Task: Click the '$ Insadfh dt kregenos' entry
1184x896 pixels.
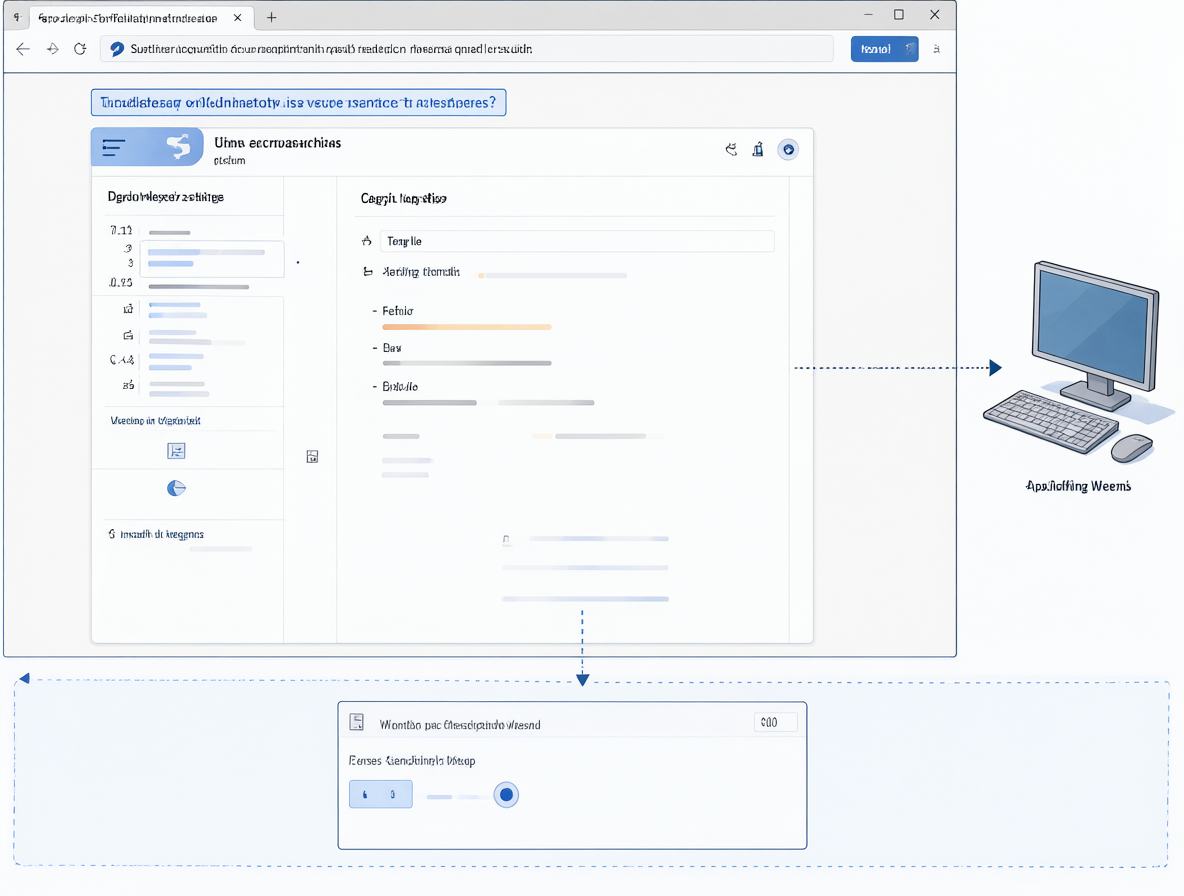Action: click(156, 534)
